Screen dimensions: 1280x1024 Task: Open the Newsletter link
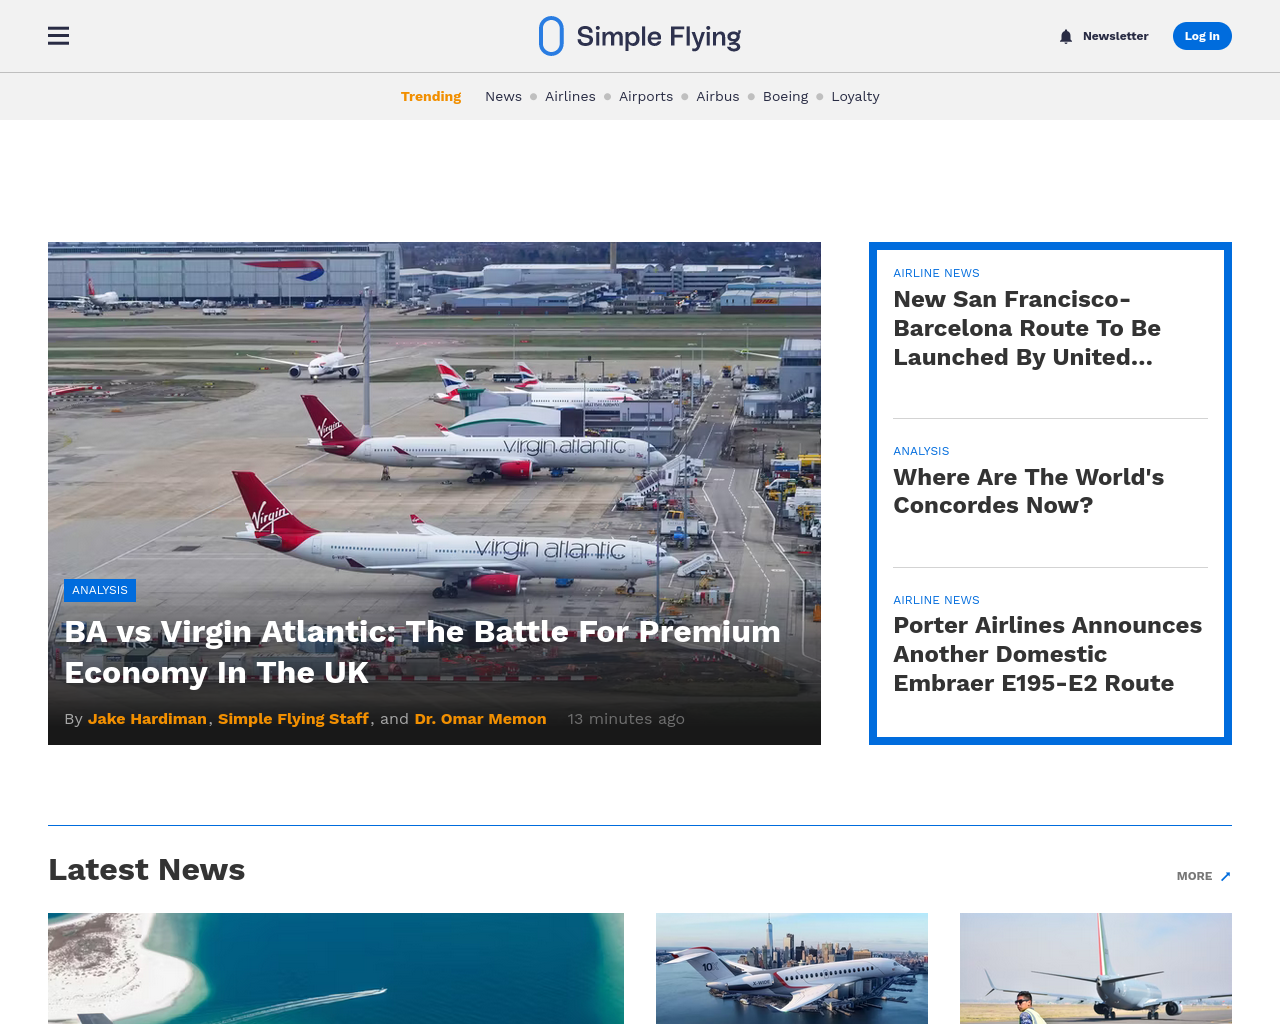click(x=1115, y=36)
